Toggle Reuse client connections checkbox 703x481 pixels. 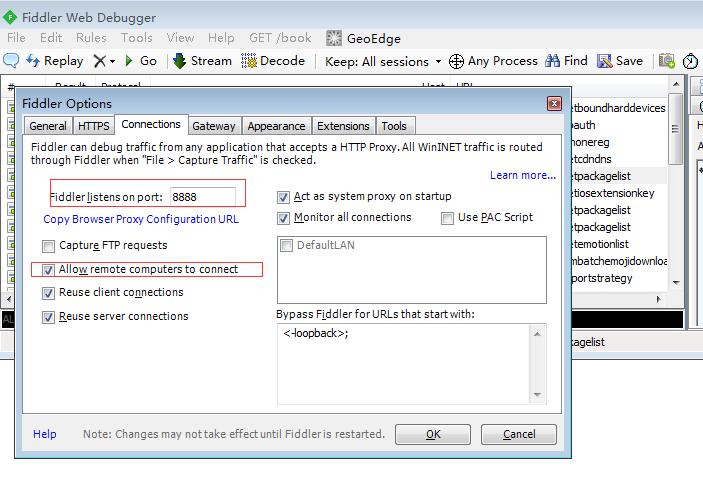coord(48,293)
